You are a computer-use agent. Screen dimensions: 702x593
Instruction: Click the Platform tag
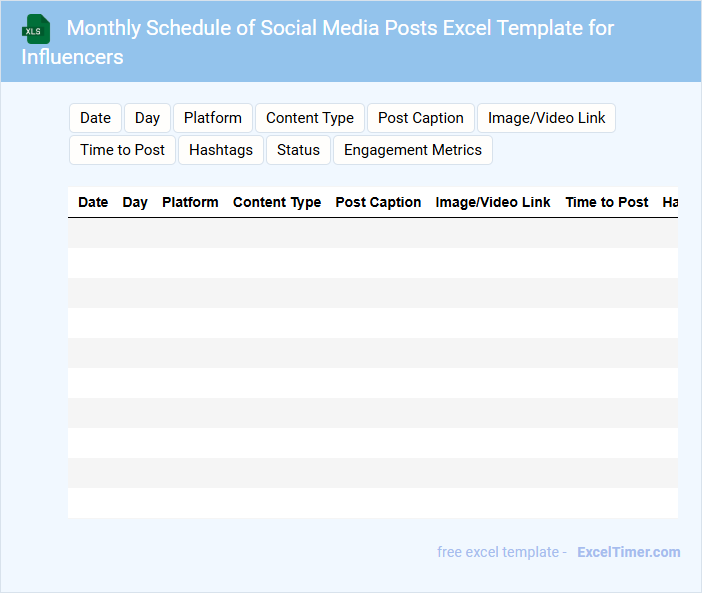coord(212,118)
